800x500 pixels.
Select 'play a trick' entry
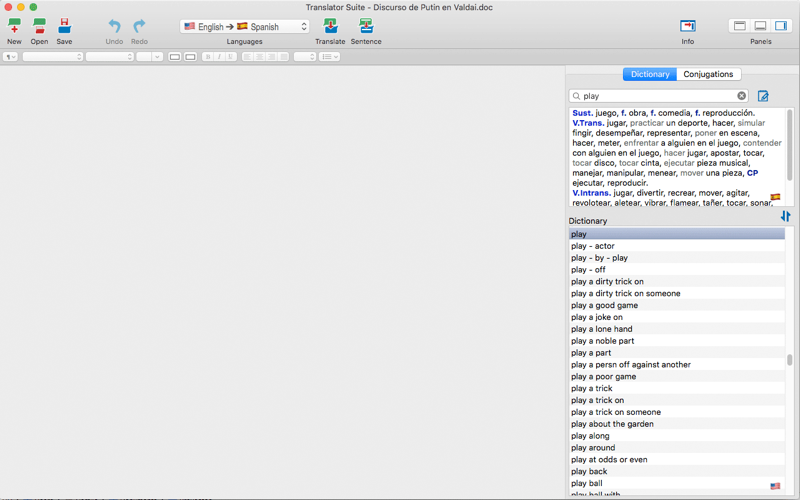[x=677, y=388]
